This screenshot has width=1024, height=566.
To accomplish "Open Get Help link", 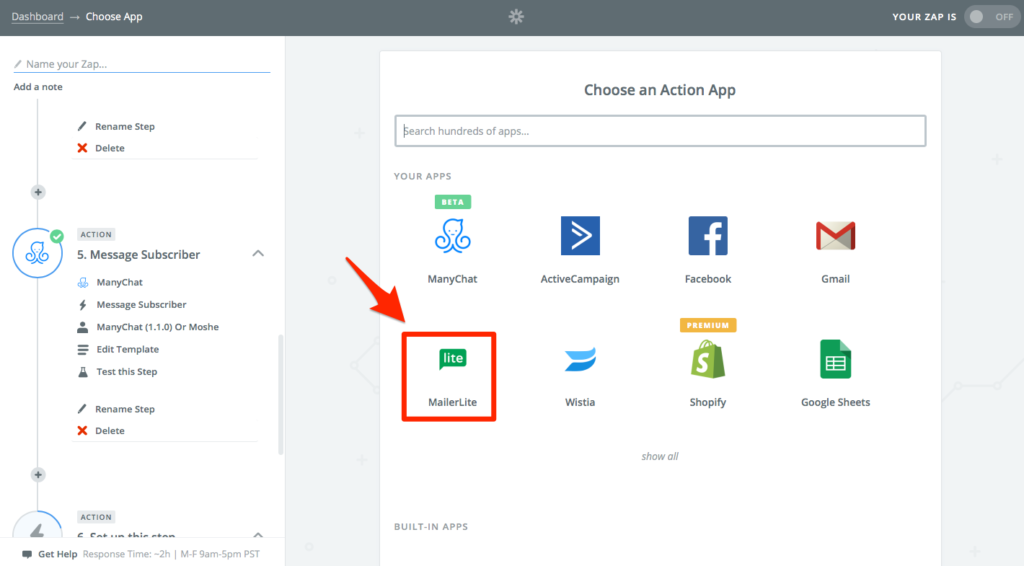I will tap(57, 554).
